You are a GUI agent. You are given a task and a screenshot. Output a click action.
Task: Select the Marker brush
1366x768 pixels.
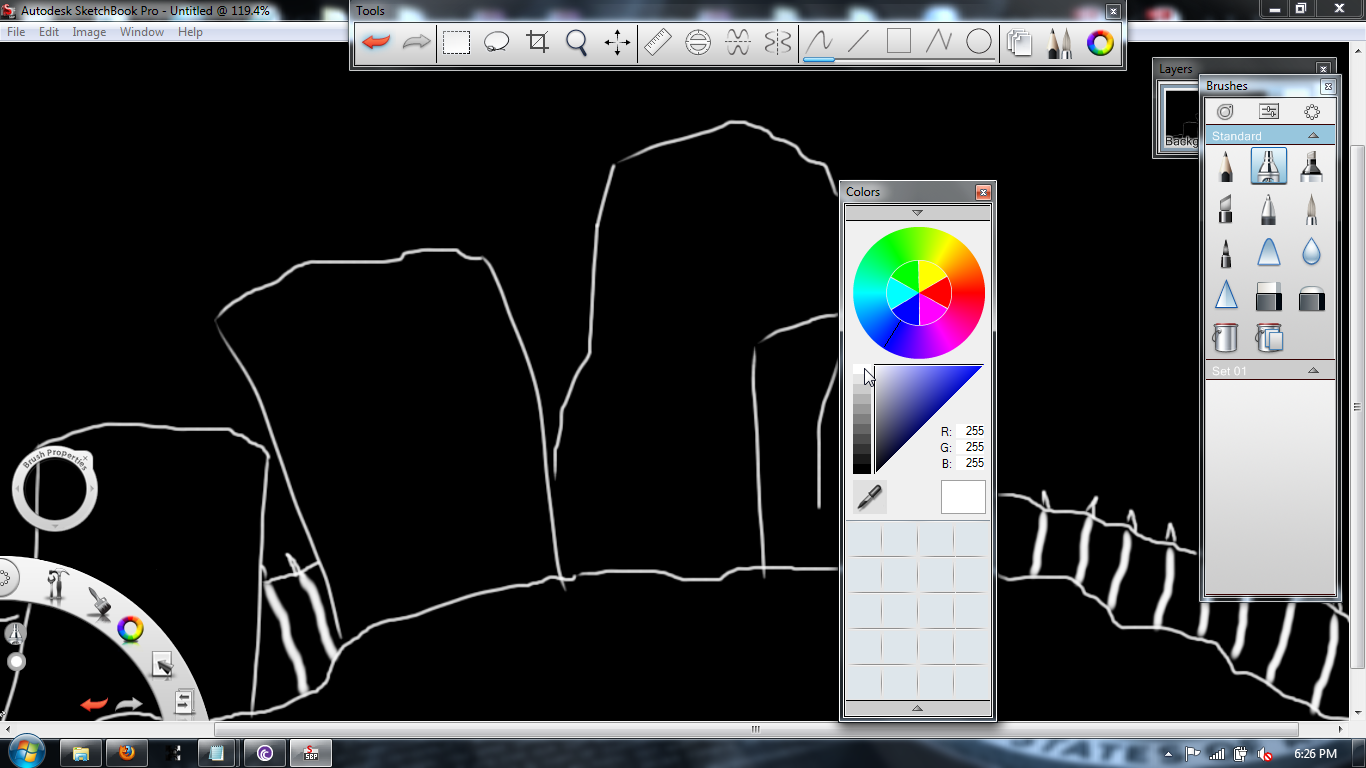[x=1312, y=166]
